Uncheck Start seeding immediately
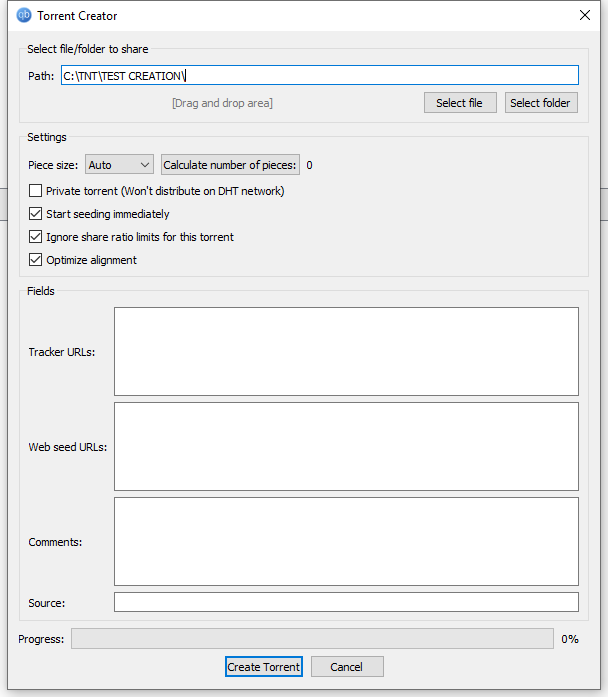Image resolution: width=608 pixels, height=697 pixels. (x=36, y=214)
